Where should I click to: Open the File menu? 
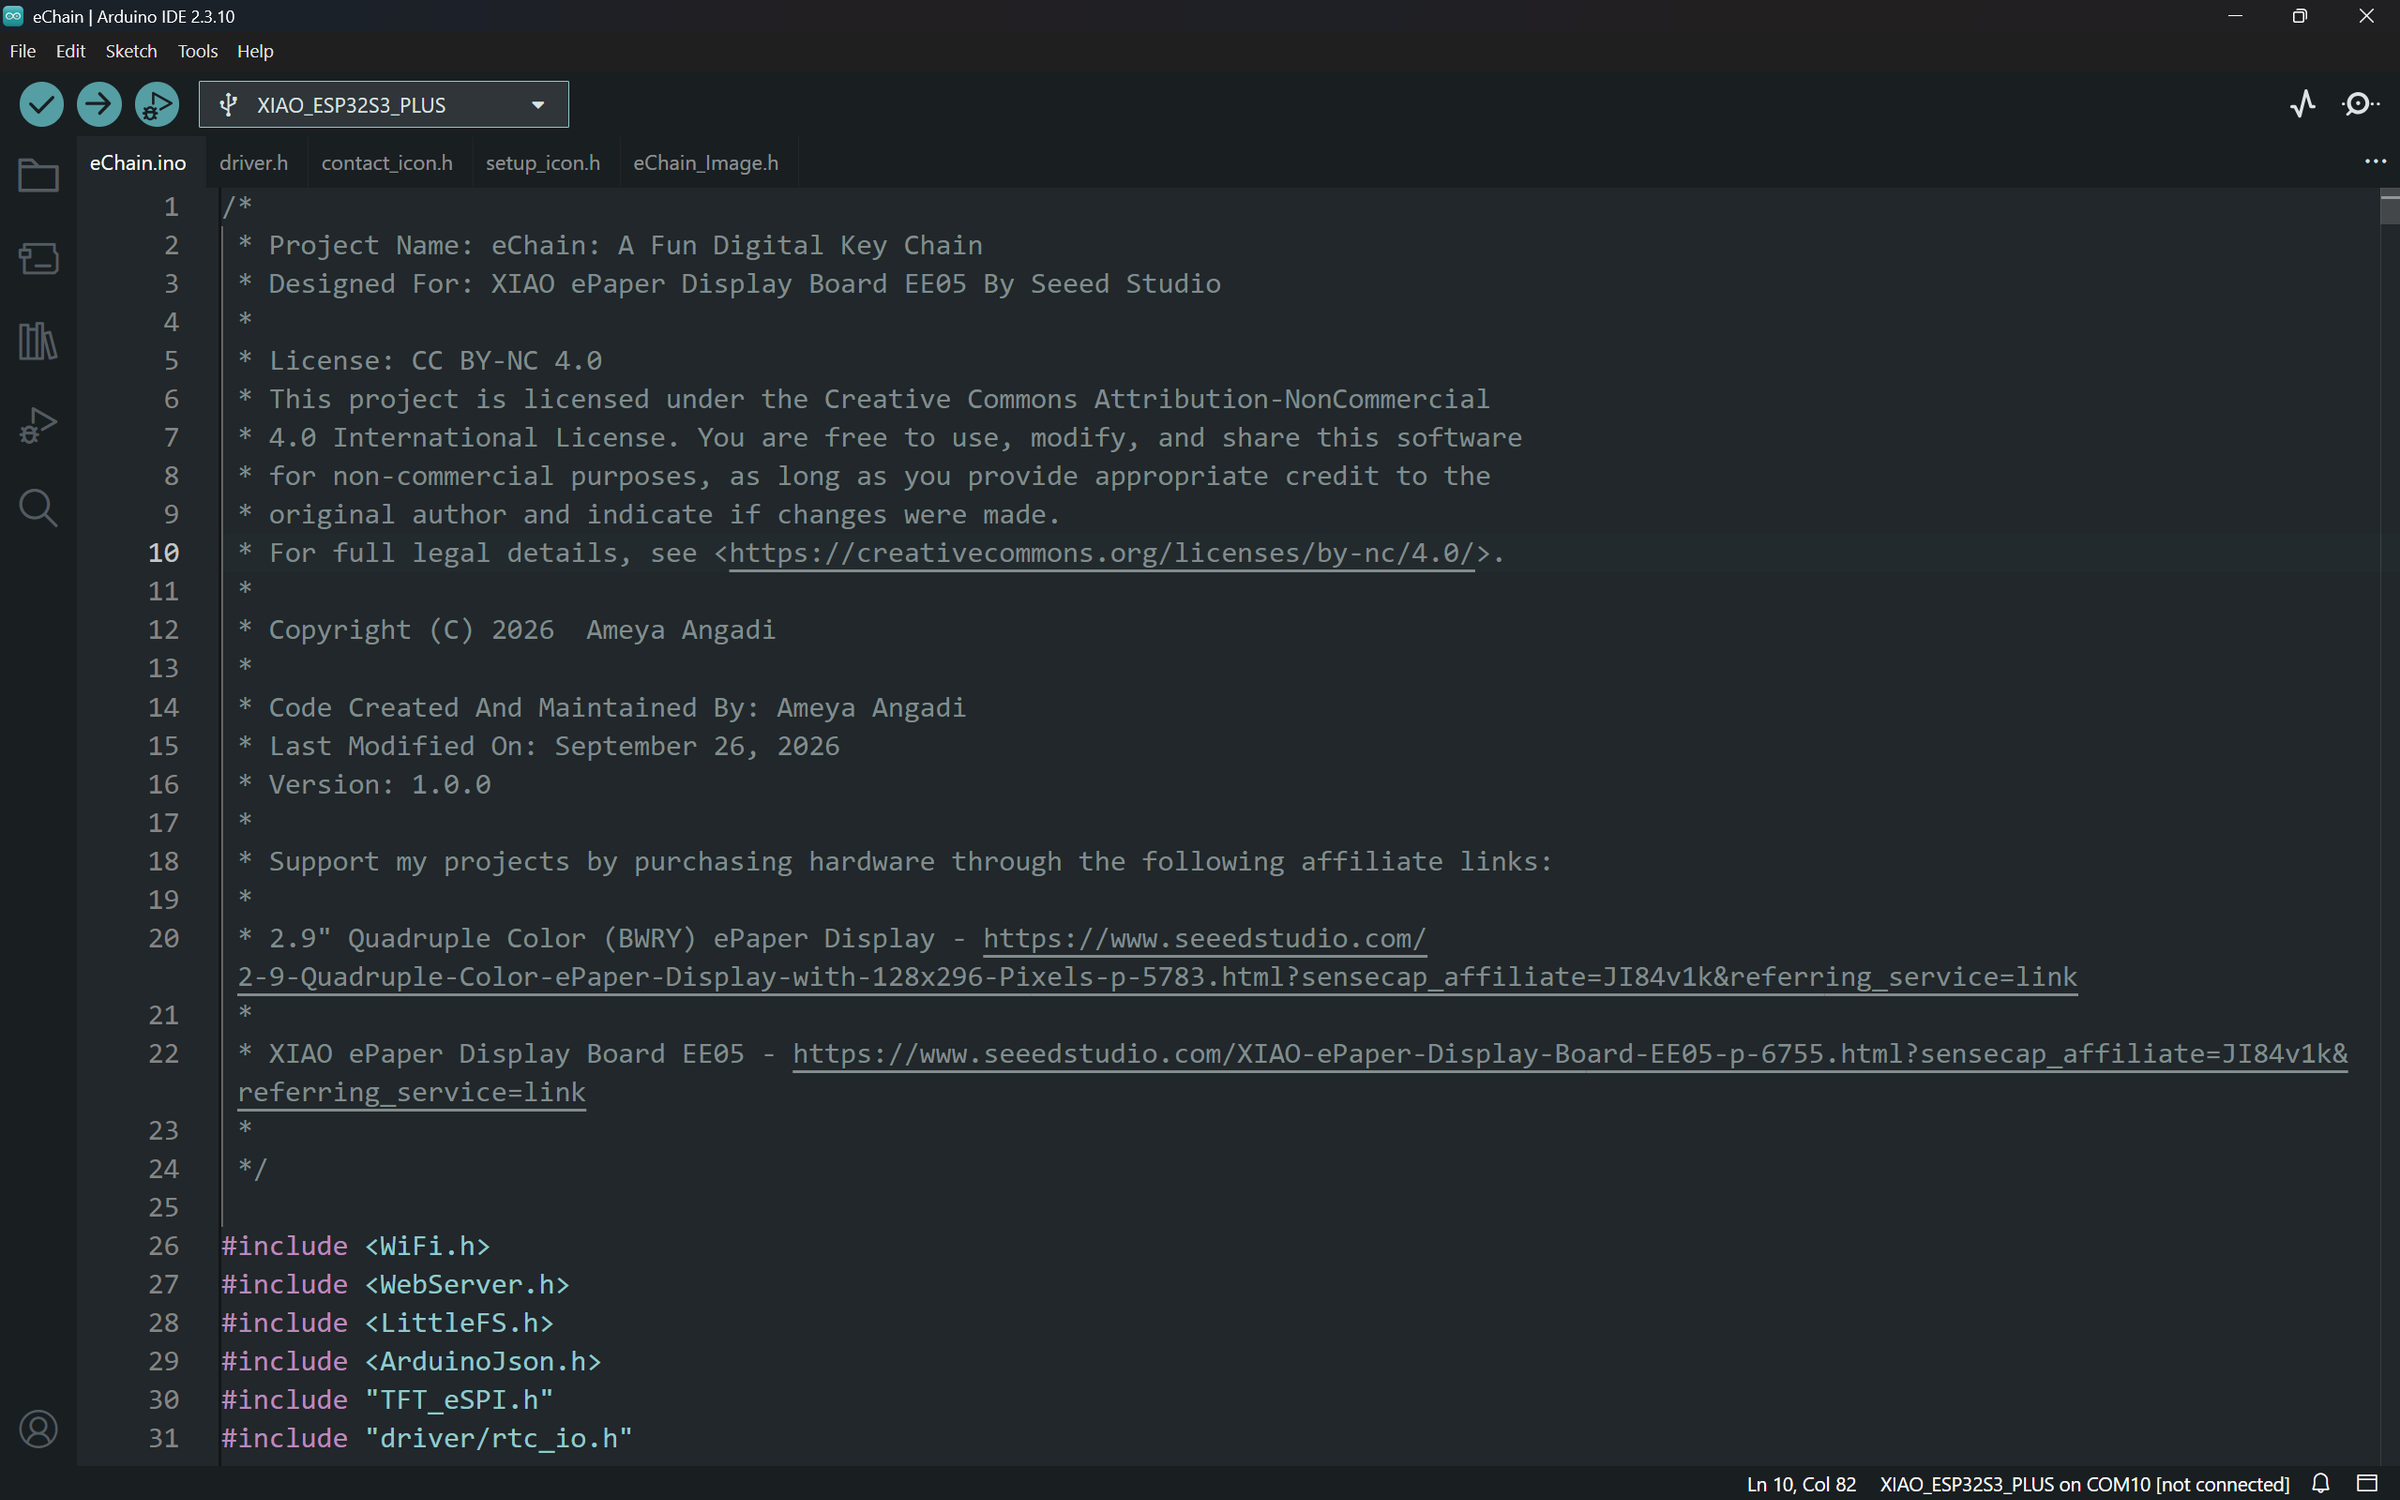pos(22,51)
